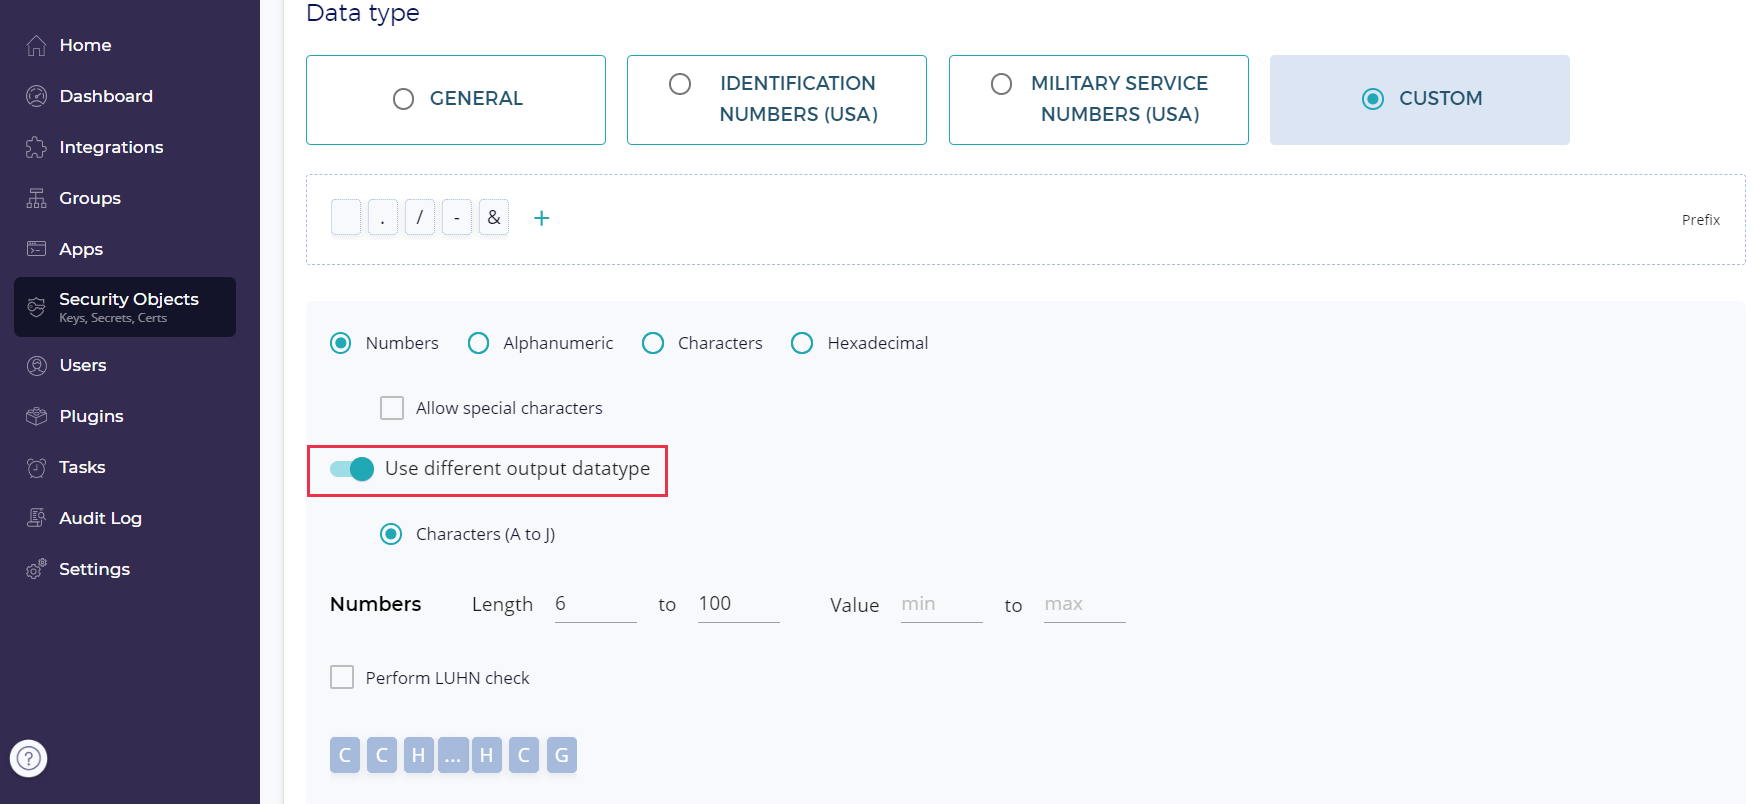Image resolution: width=1756 pixels, height=804 pixels.
Task: Click the Integrations puzzle icon
Action: click(x=37, y=148)
